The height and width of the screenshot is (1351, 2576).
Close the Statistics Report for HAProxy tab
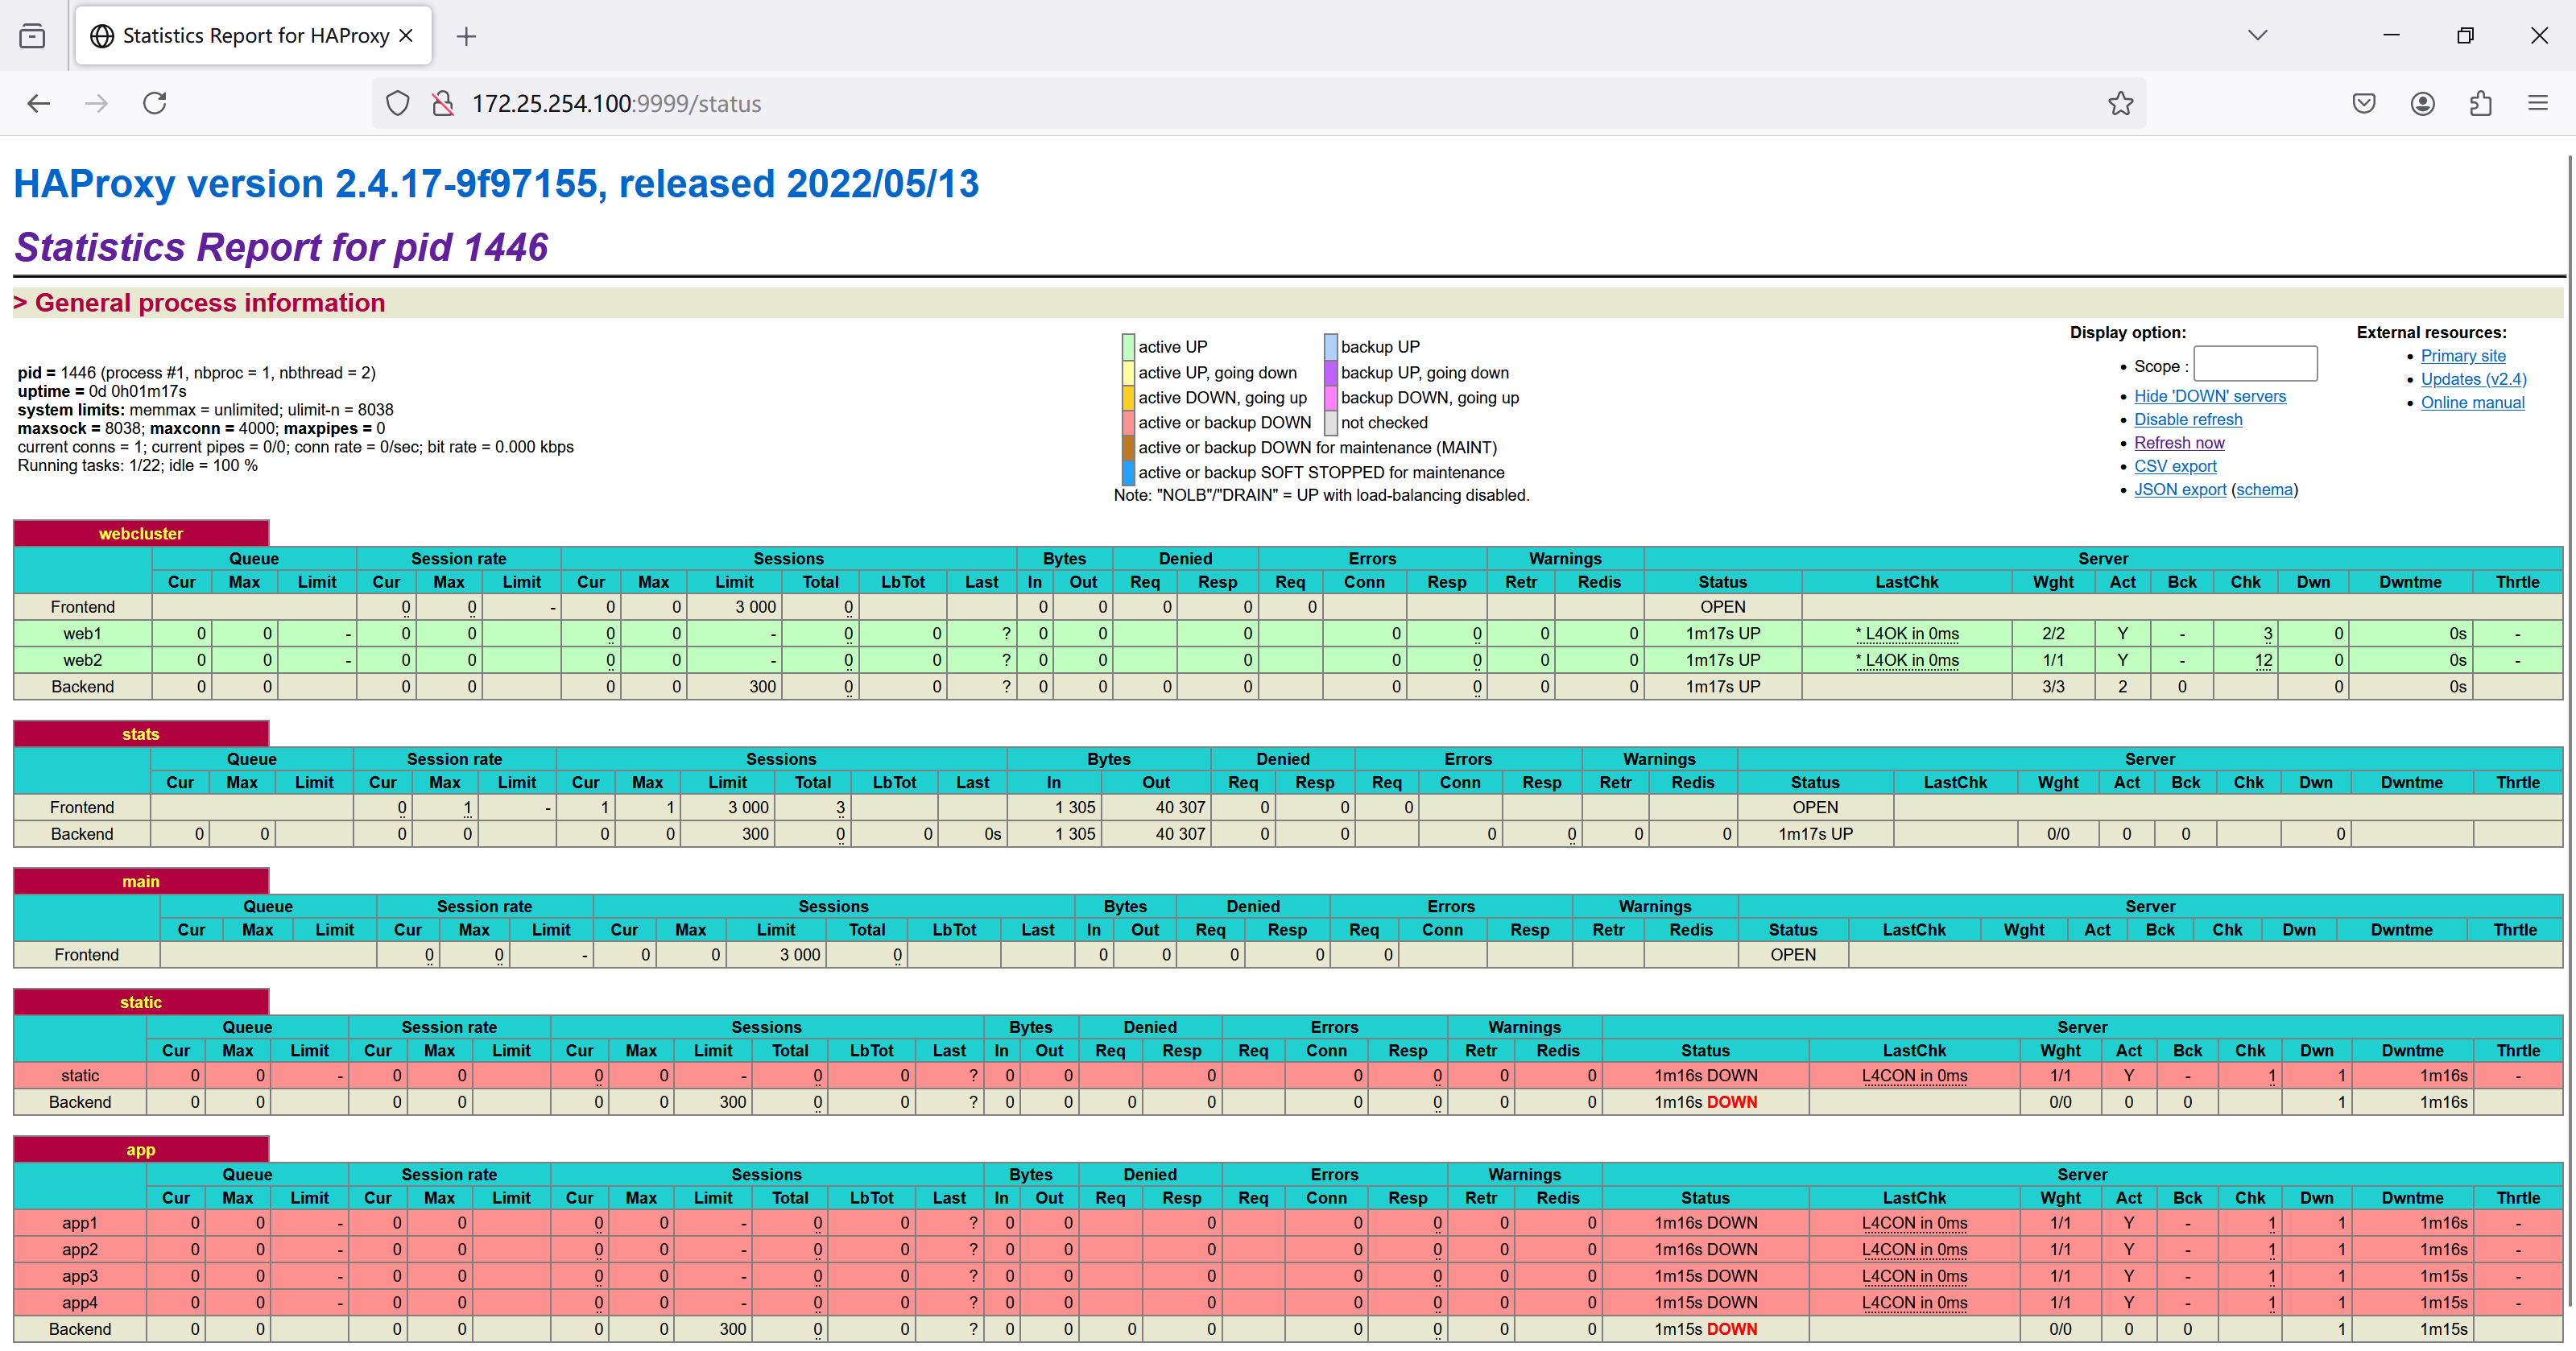[406, 36]
